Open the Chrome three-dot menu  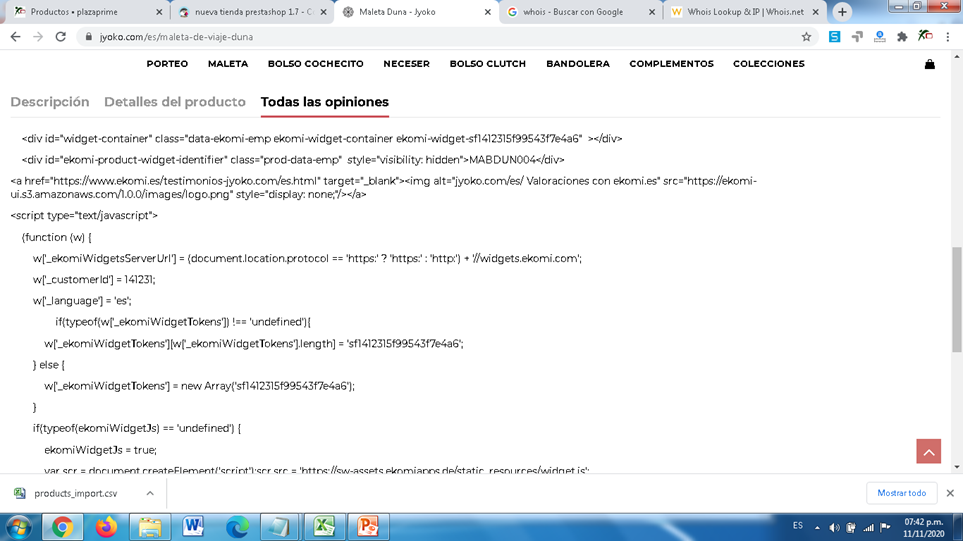click(x=948, y=37)
